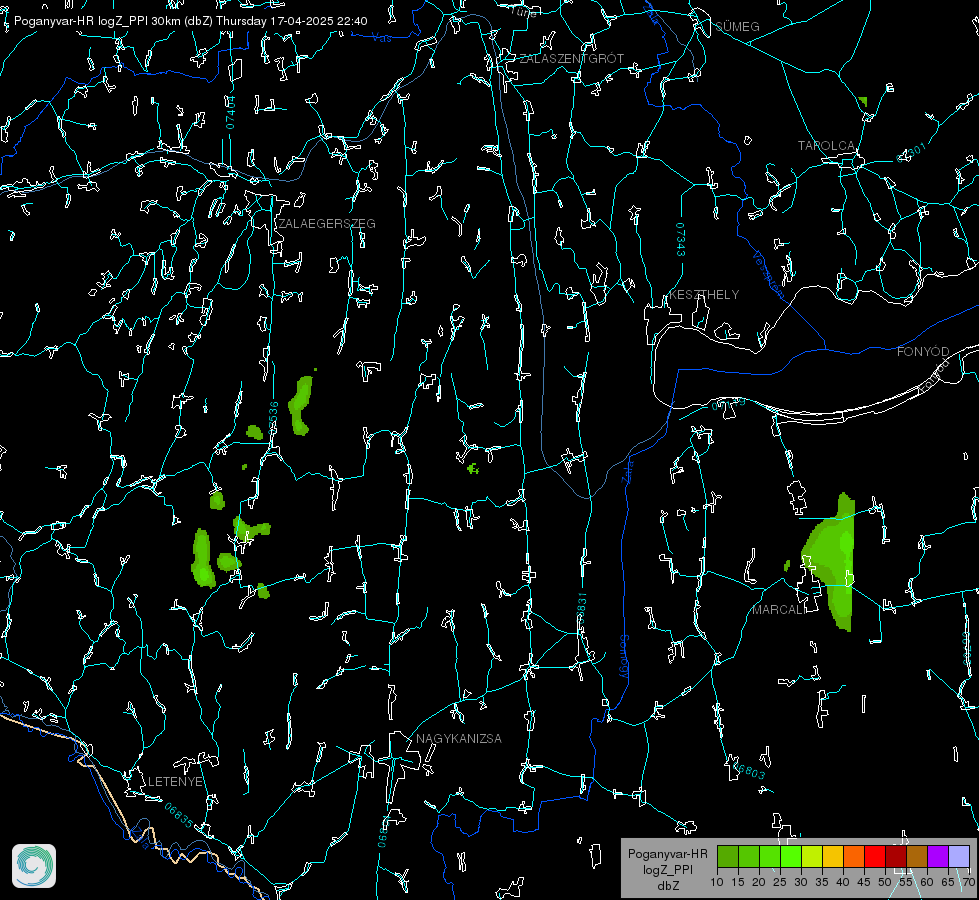This screenshot has width=979, height=900.
Task: Click the Zala river label
Action: click(x=628, y=470)
